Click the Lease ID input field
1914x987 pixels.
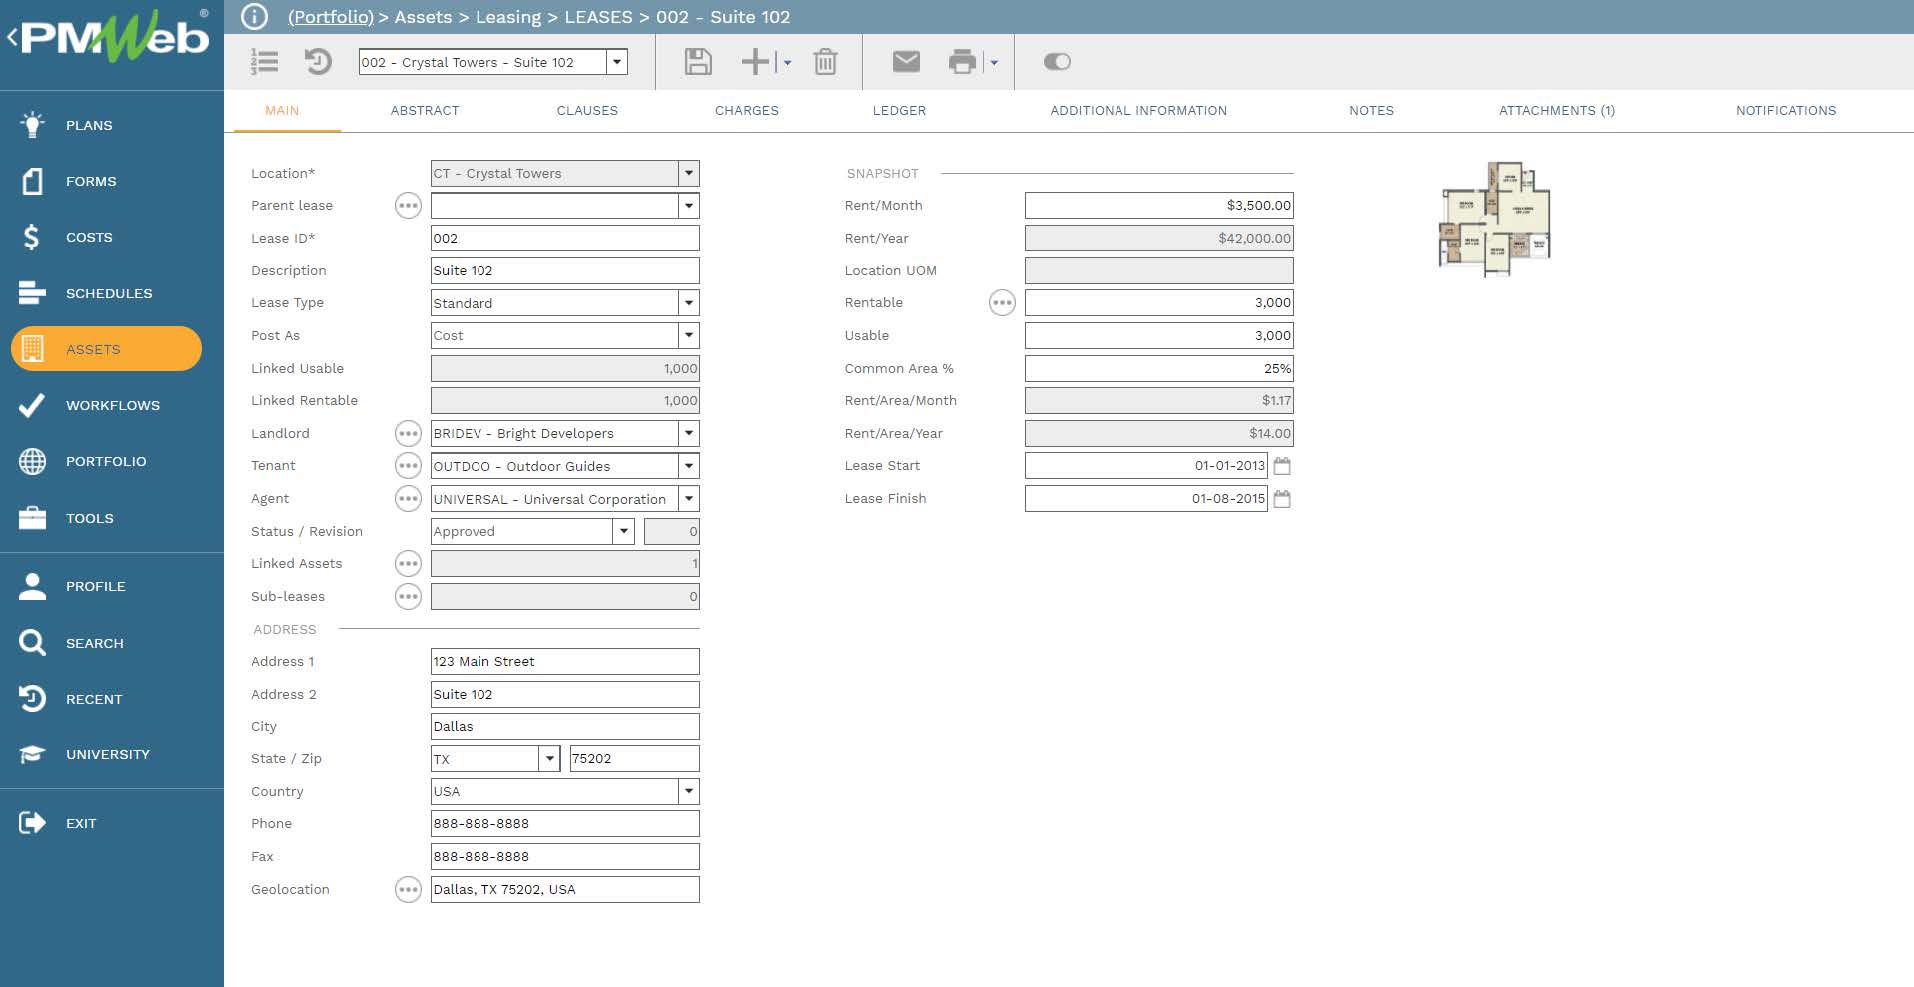click(x=565, y=238)
